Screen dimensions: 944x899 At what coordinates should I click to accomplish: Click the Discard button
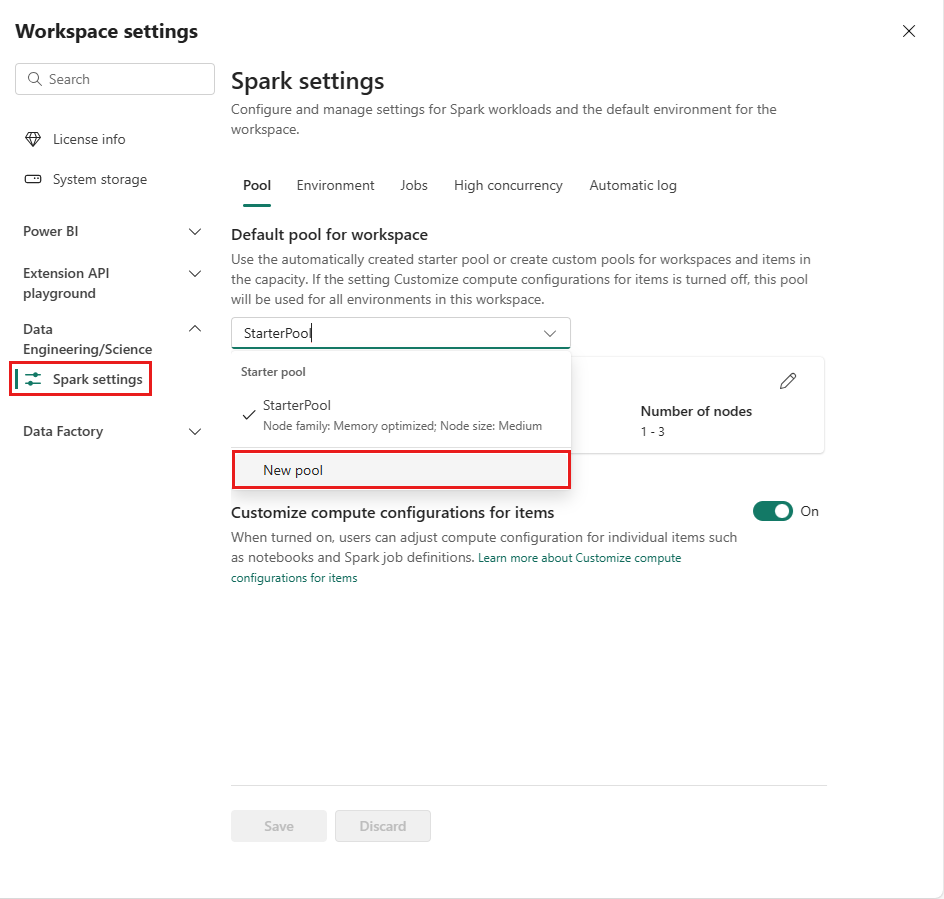383,826
